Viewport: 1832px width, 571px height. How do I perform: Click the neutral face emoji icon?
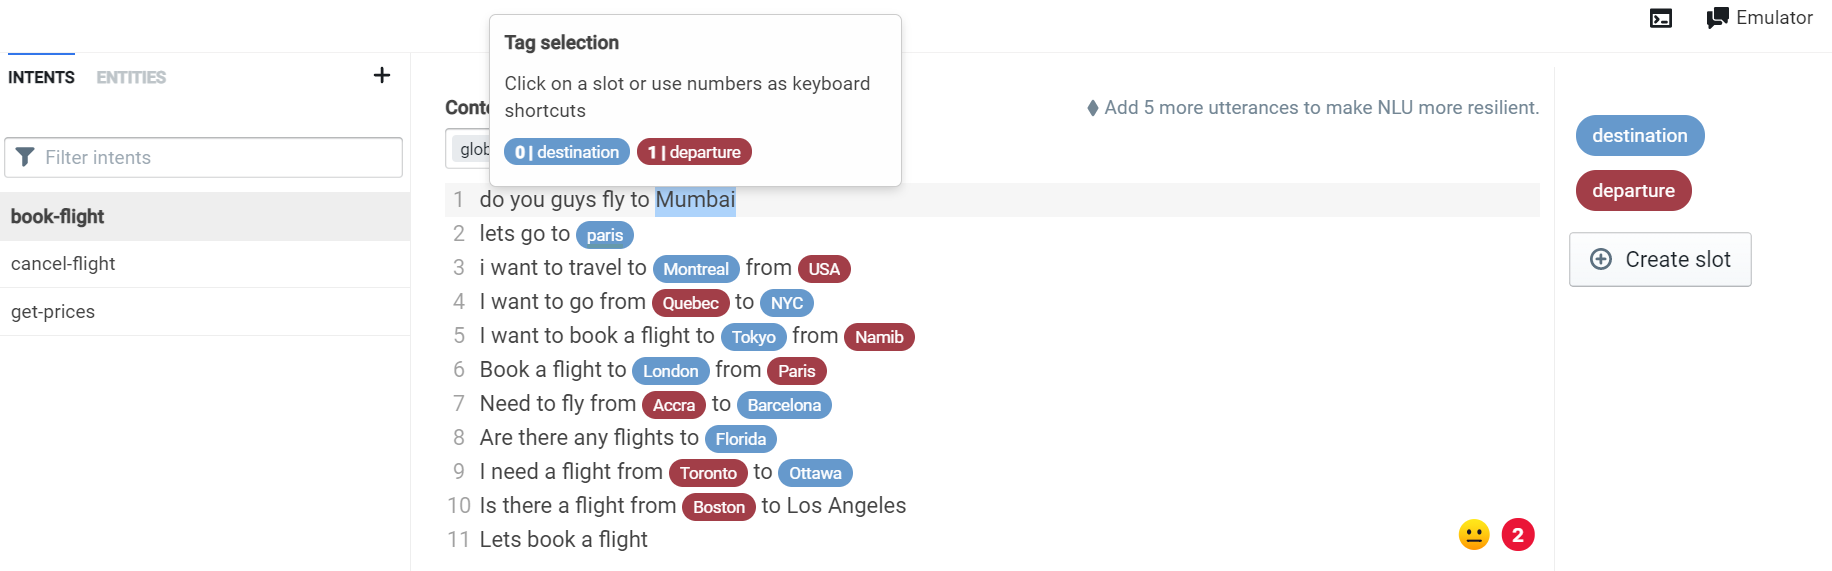1474,535
